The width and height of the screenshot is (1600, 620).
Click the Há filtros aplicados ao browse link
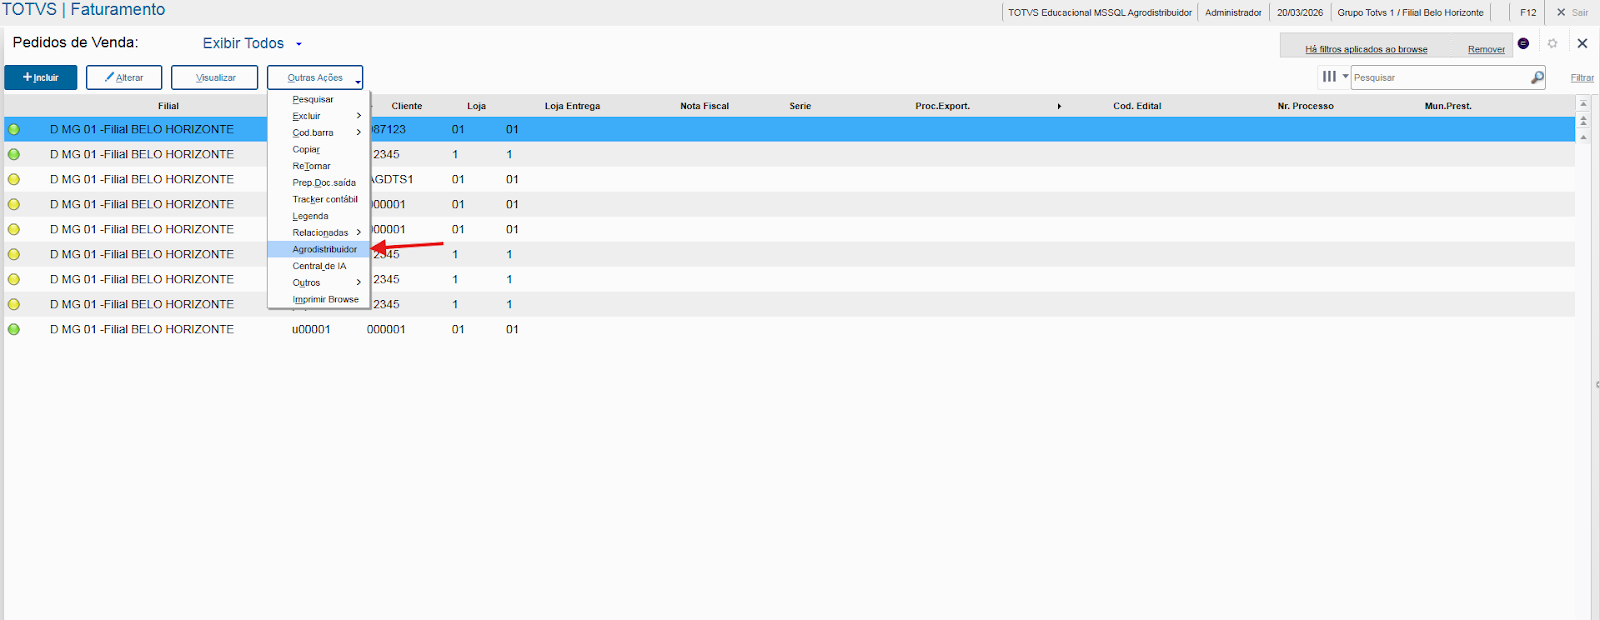click(1366, 49)
